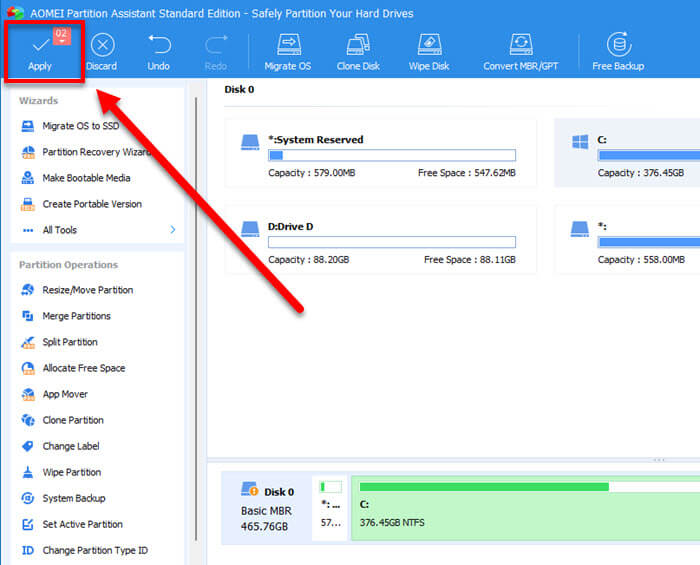Image resolution: width=700 pixels, height=565 pixels.
Task: Launch the Migrate OS tool
Action: [x=288, y=52]
